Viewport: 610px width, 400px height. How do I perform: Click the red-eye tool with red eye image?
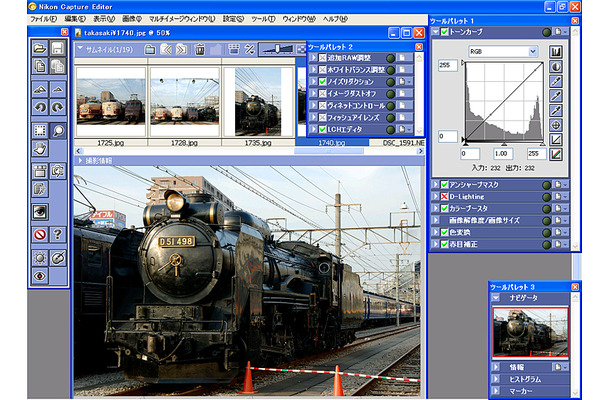(40, 212)
